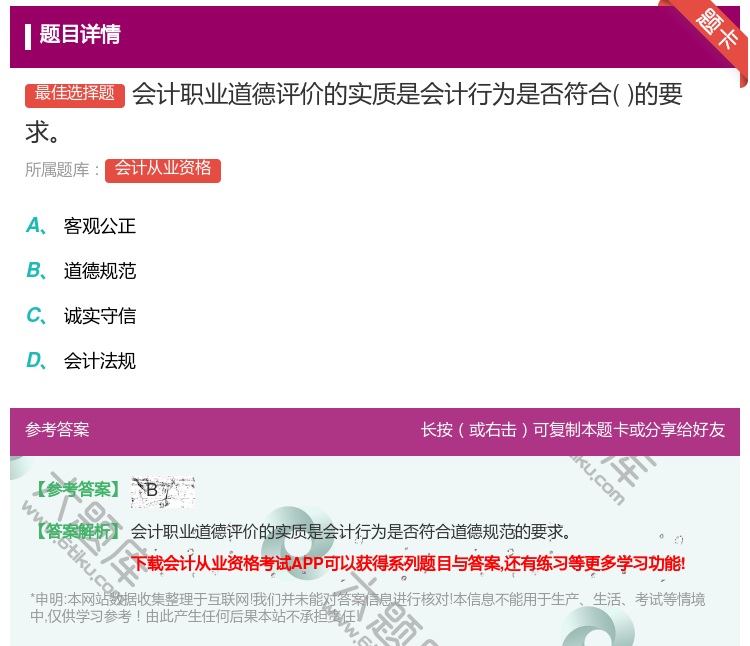Click the 【答案解析】 label
Screen dimensions: 750x646
click(x=79, y=531)
